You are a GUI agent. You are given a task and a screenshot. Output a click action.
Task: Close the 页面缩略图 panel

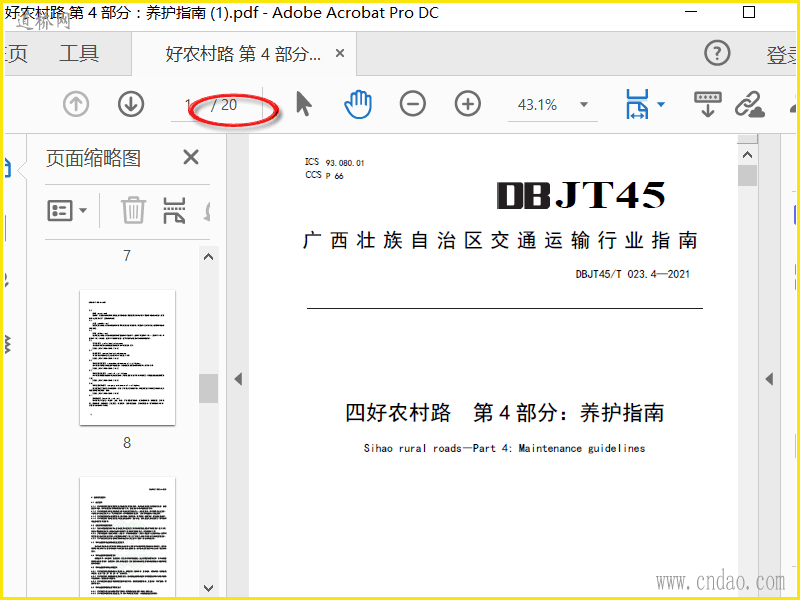point(191,157)
